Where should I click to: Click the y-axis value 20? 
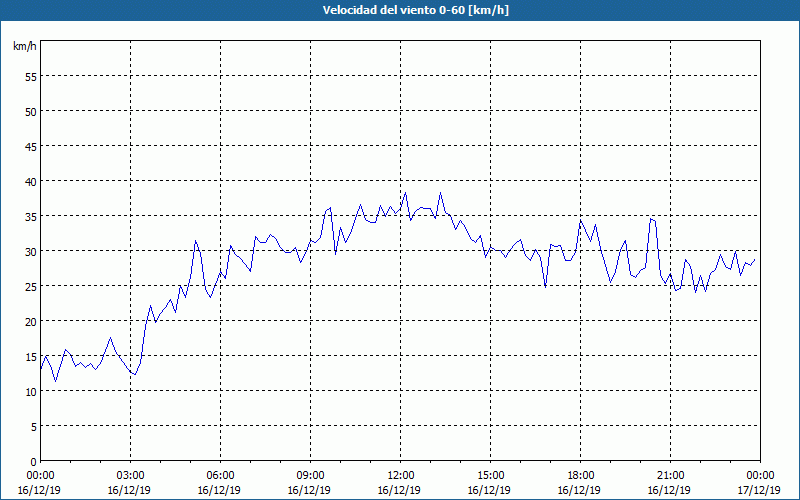[x=31, y=323]
